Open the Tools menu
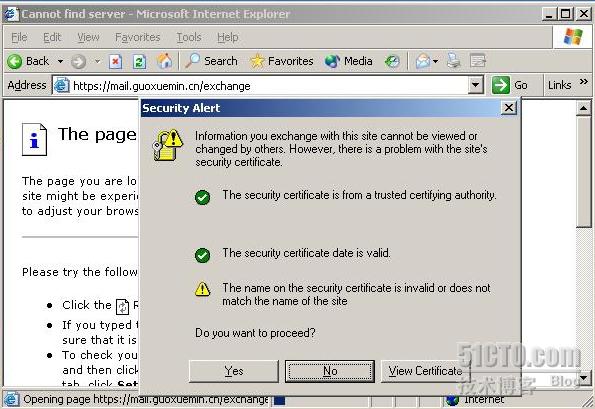 (x=189, y=37)
